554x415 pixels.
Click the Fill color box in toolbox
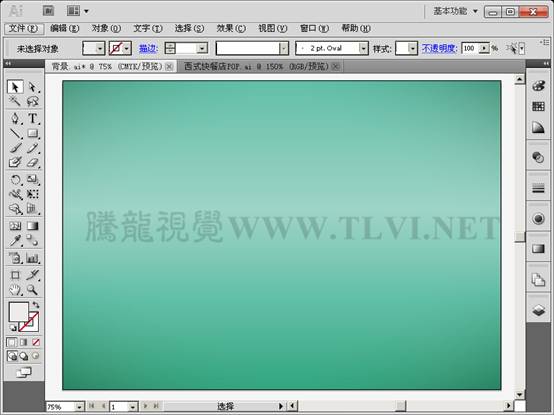18,312
